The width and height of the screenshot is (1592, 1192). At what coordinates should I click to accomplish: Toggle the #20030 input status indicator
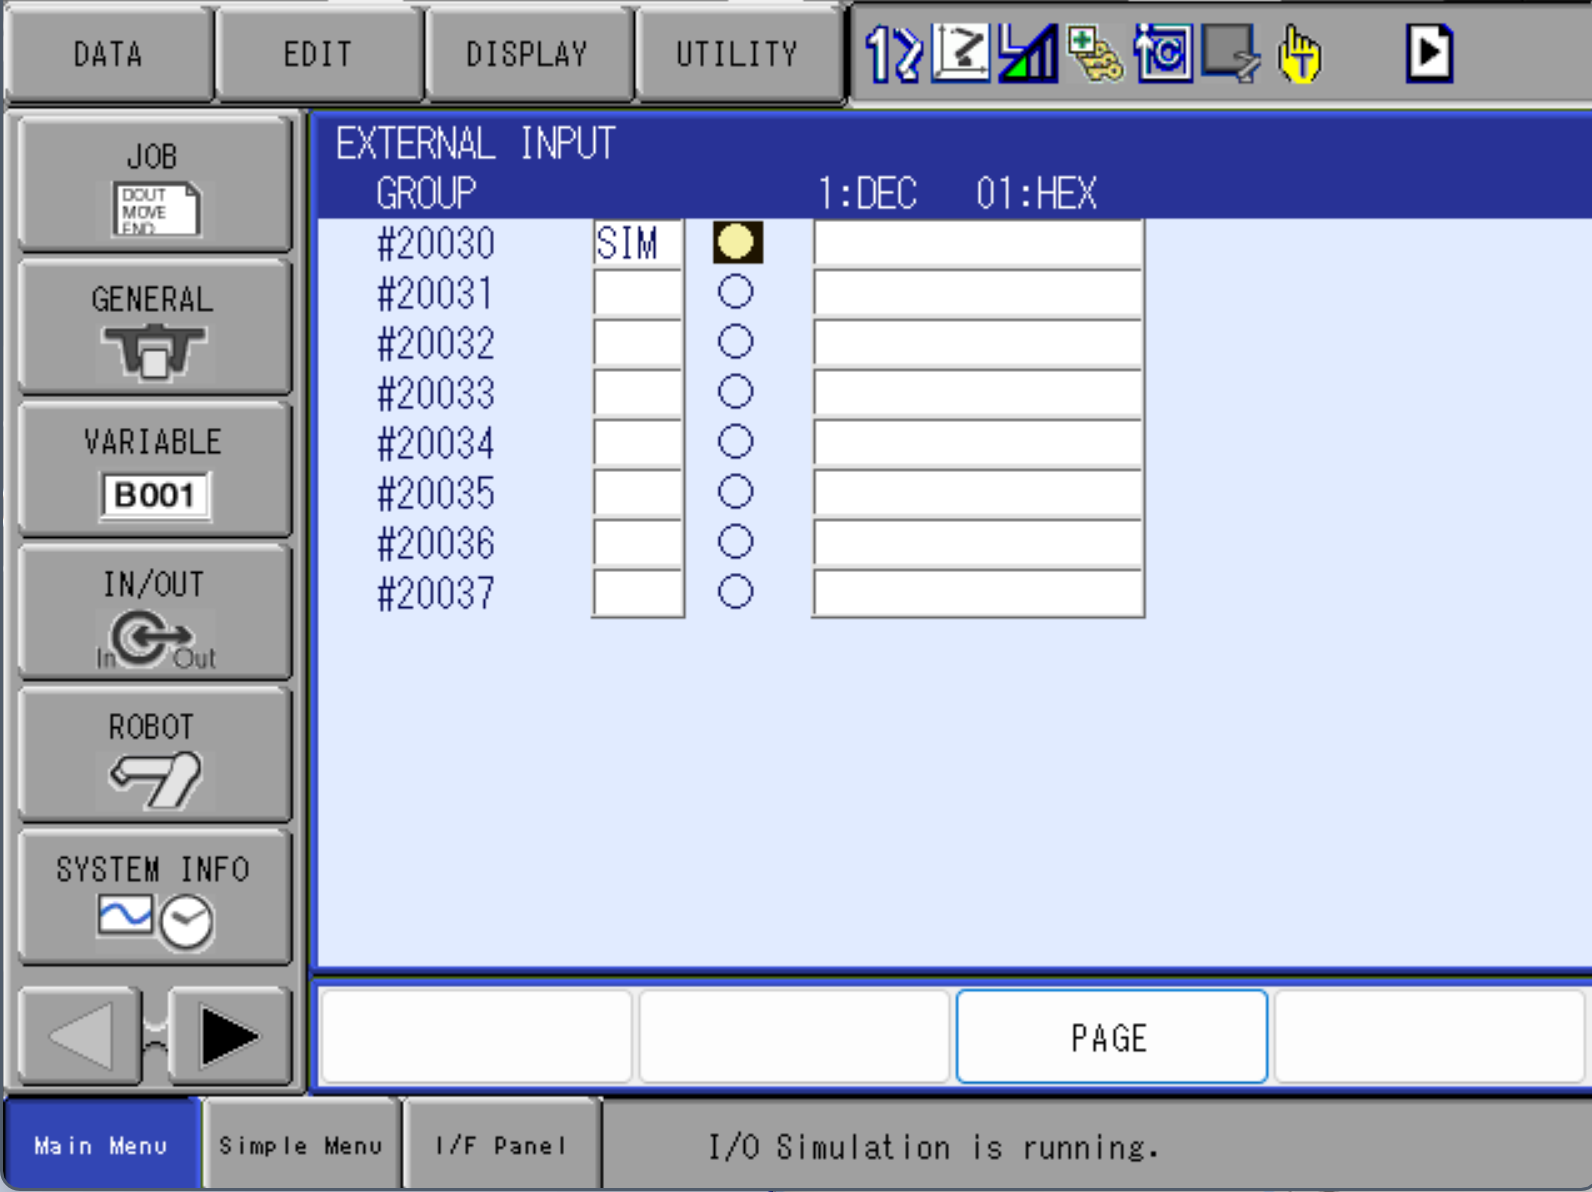[737, 242]
